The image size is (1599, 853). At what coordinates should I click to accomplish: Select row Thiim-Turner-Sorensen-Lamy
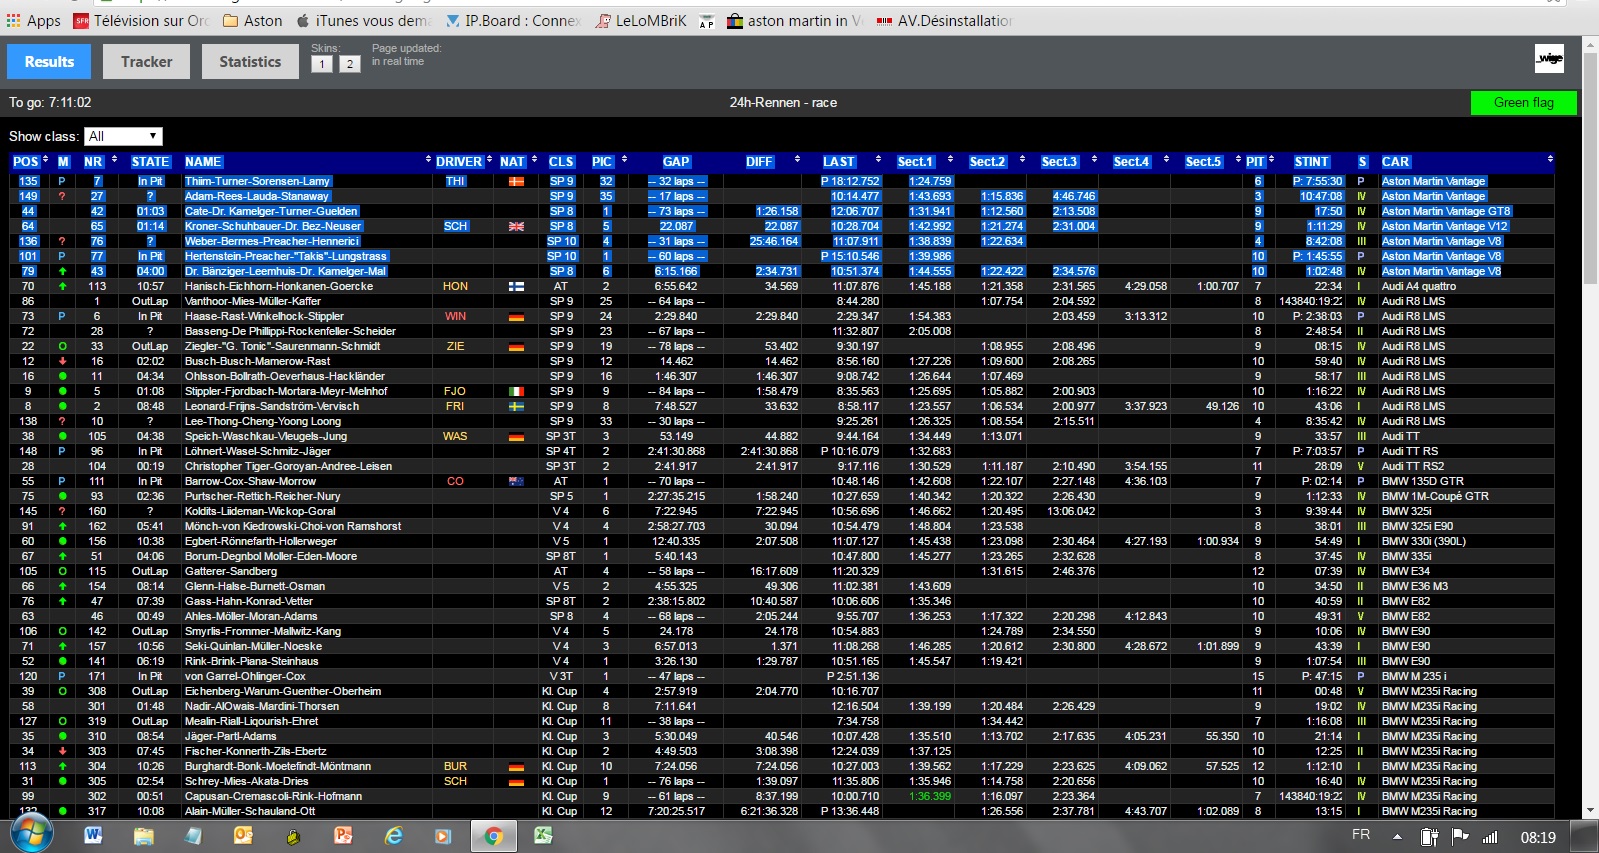tap(782, 181)
